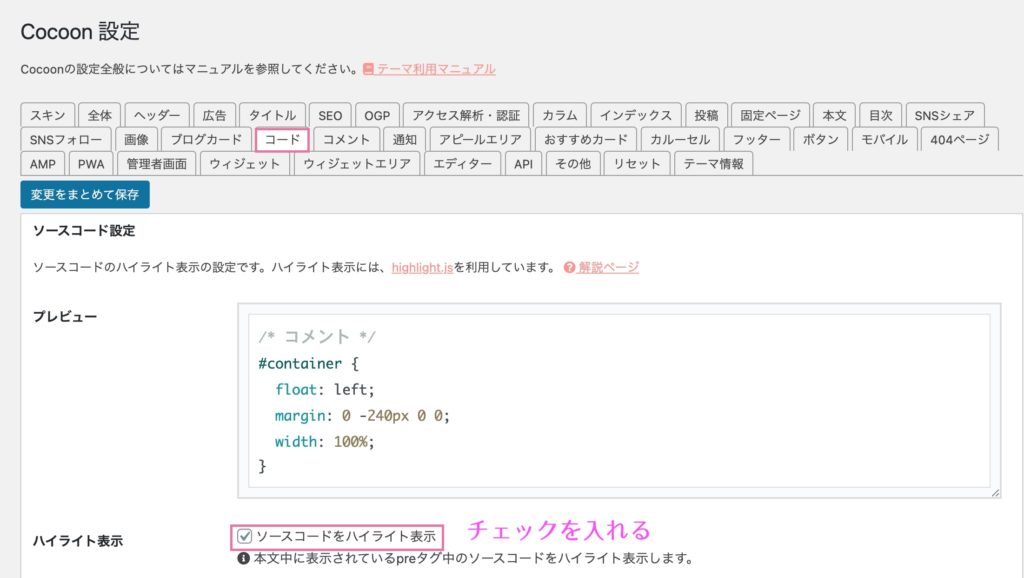Open the SNSフォロー tab

[65, 139]
